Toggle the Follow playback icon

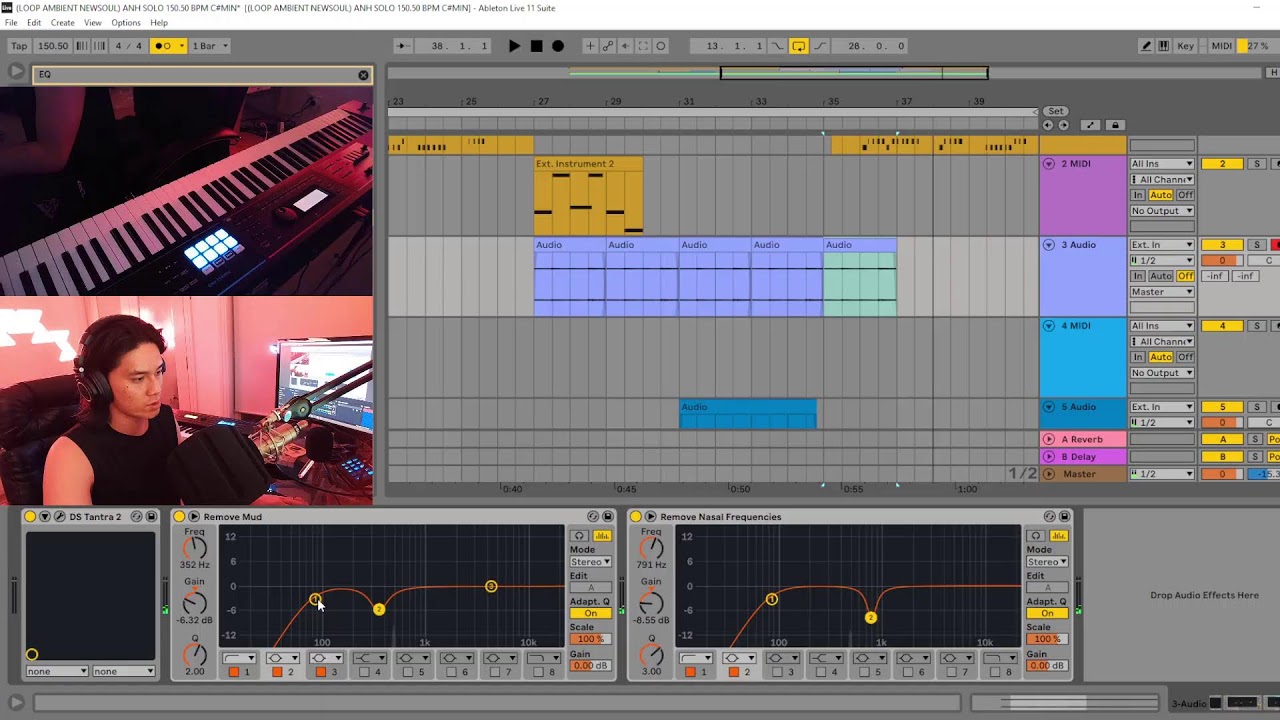[x=401, y=46]
